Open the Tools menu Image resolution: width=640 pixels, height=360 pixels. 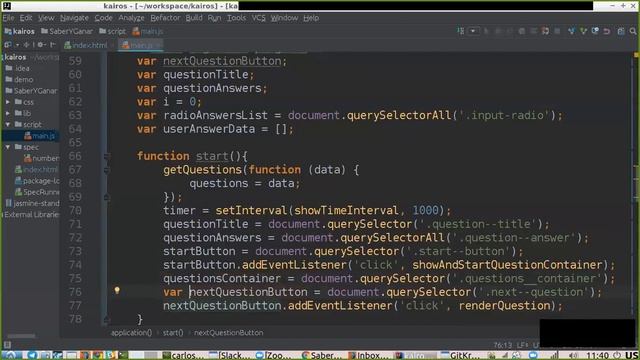pos(236,18)
